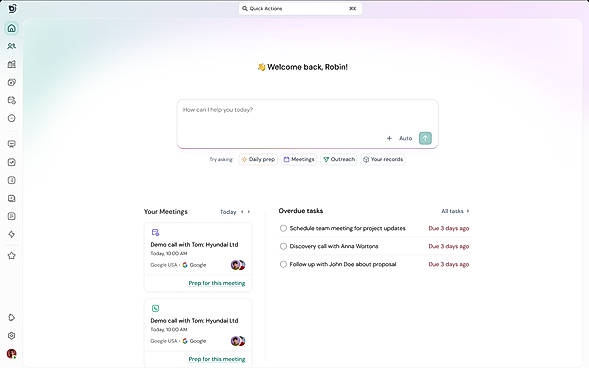Click the 'Your Meetings' heading

point(166,212)
